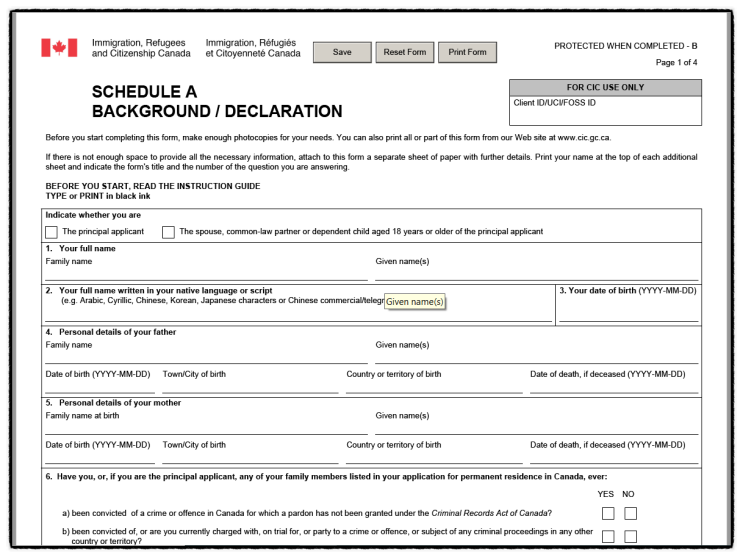The width and height of the screenshot is (743, 558).
Task: Click father's Date of death field
Action: pyautogui.click(x=614, y=387)
